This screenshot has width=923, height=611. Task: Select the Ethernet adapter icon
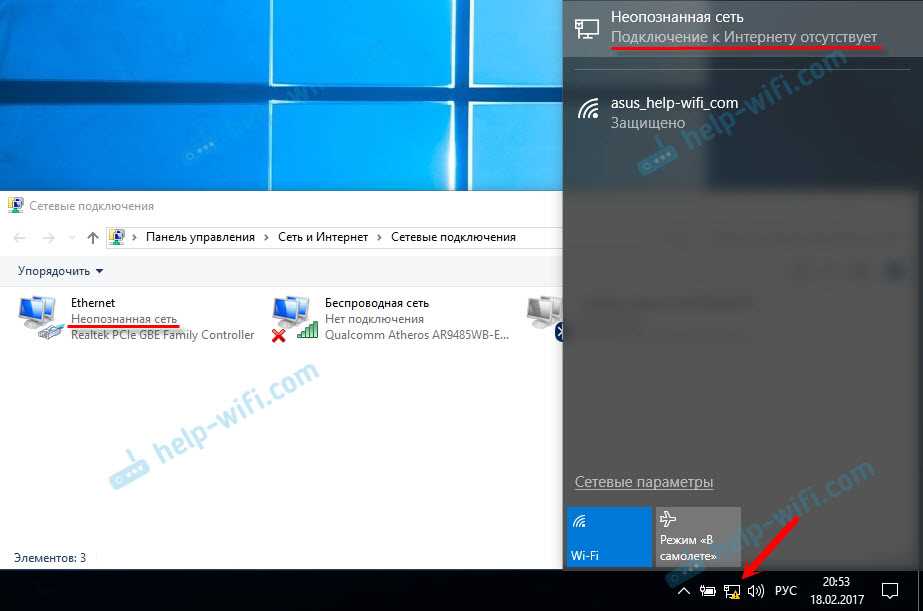pos(40,318)
